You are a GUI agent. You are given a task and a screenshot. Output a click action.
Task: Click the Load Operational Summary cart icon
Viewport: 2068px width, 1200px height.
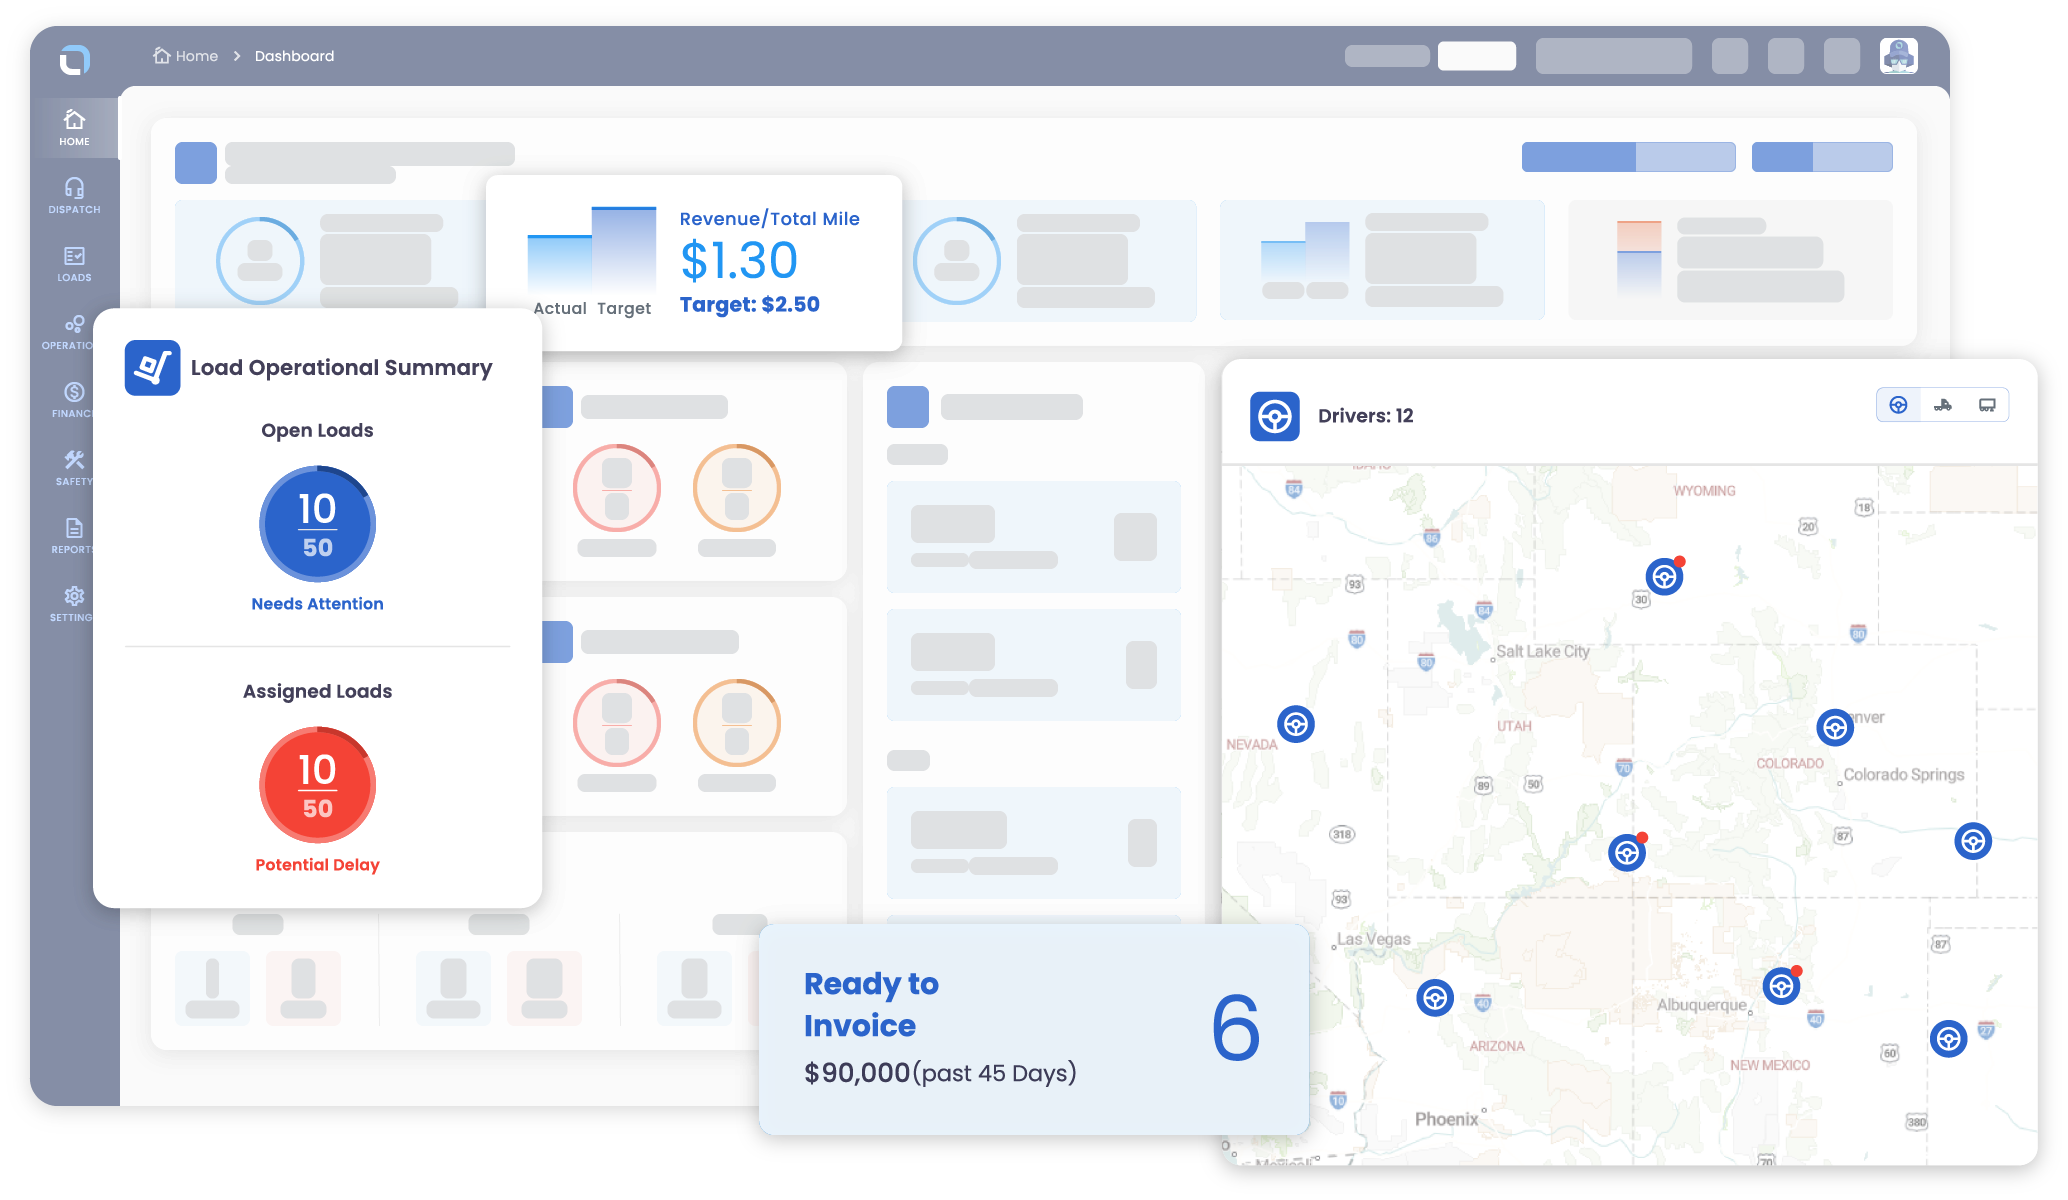pyautogui.click(x=152, y=368)
